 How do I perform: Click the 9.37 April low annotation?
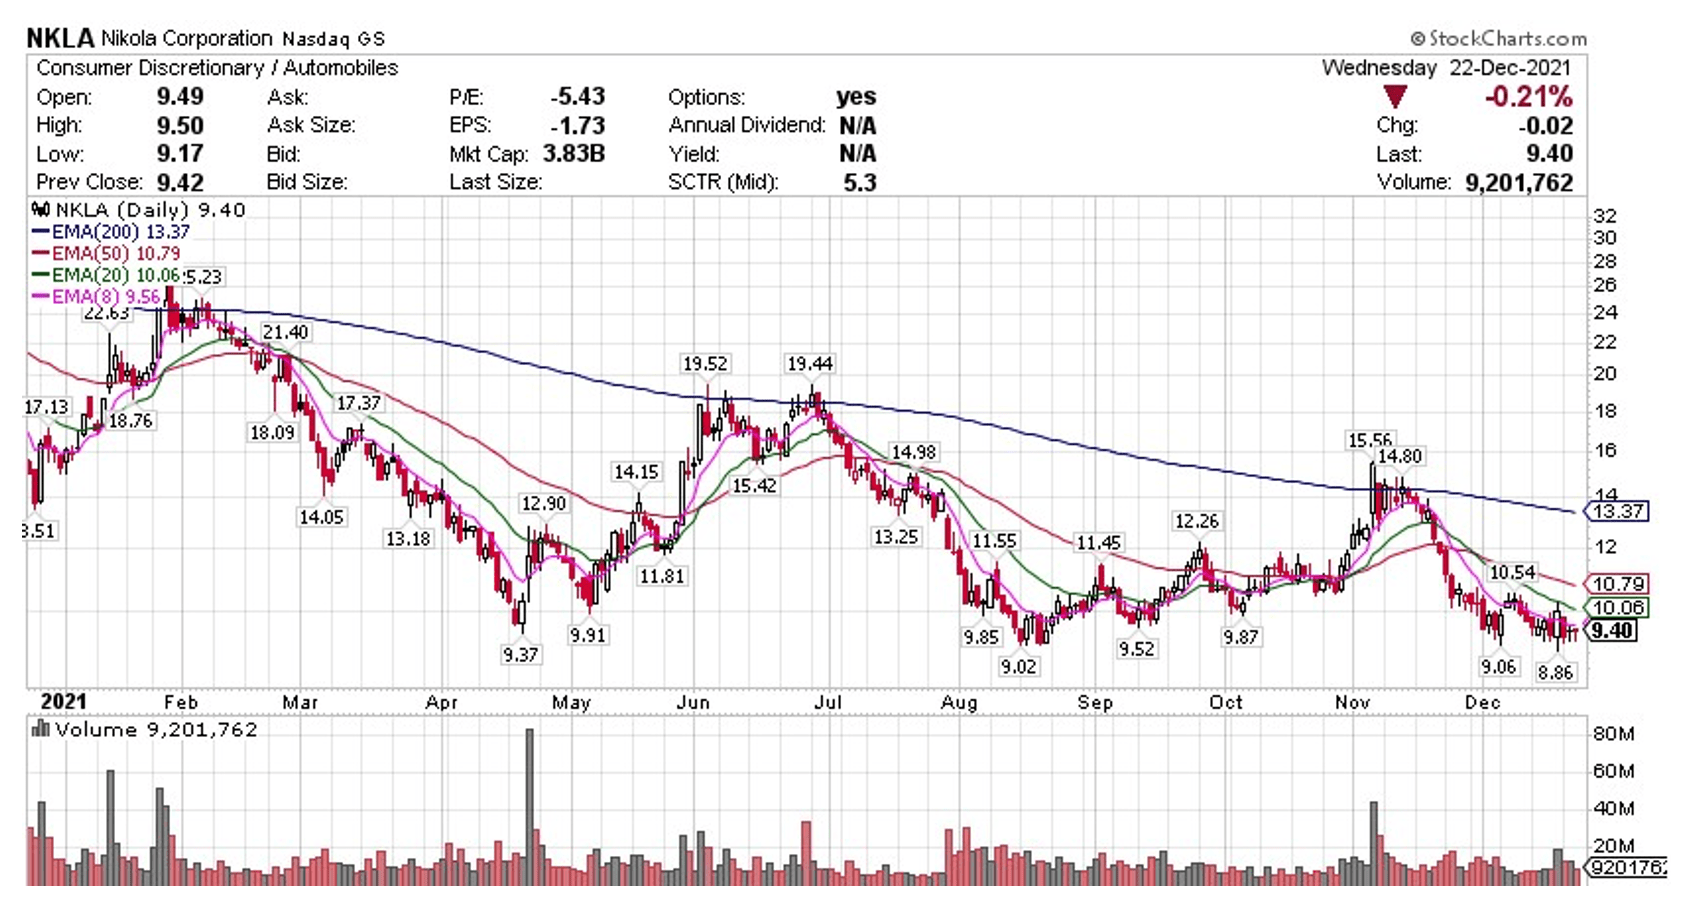click(x=520, y=655)
